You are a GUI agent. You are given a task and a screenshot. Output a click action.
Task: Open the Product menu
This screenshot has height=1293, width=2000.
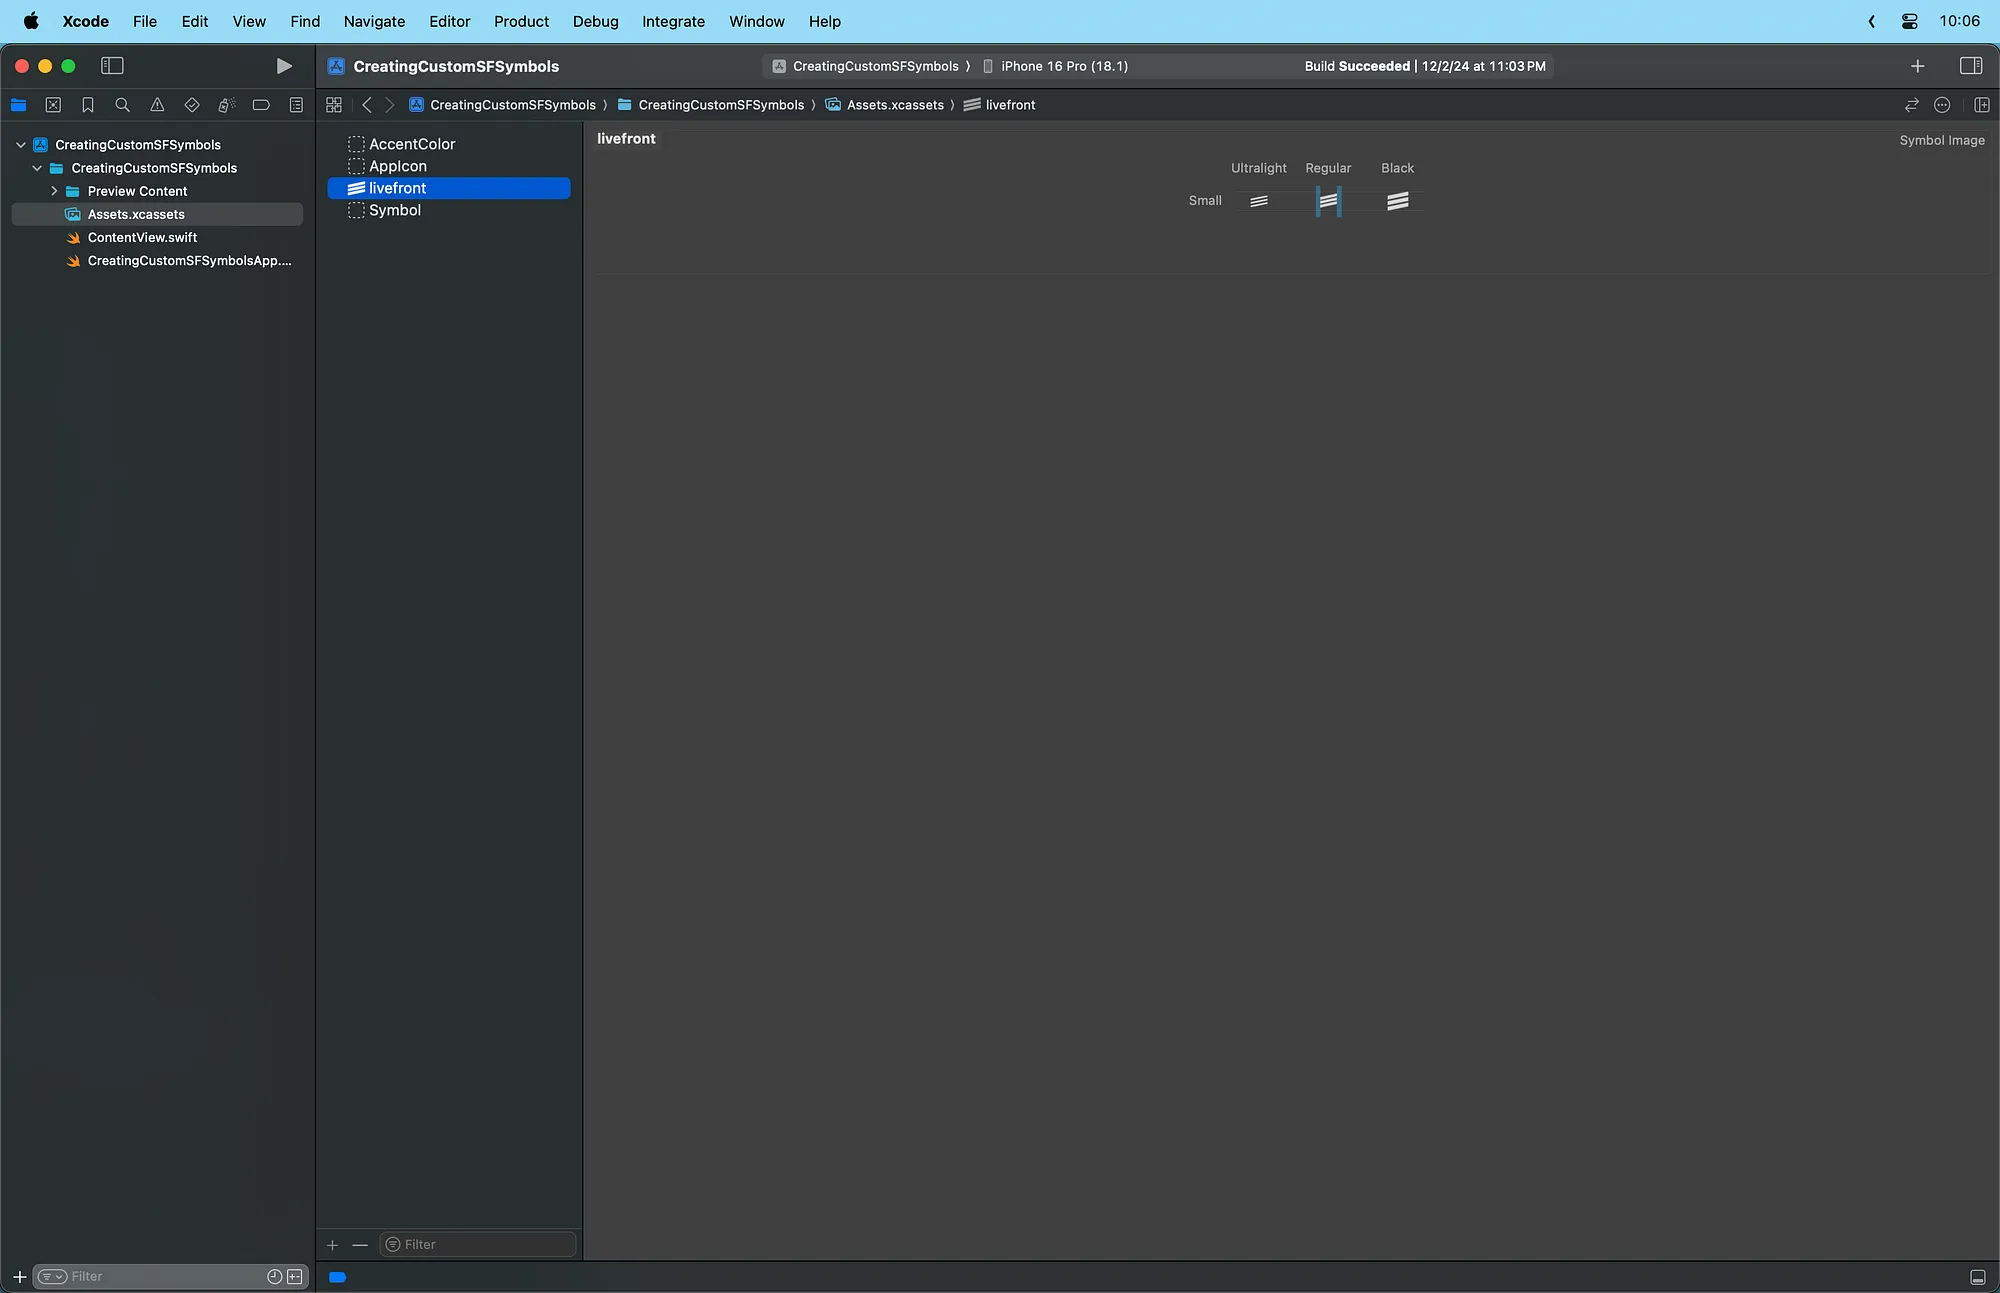(520, 20)
